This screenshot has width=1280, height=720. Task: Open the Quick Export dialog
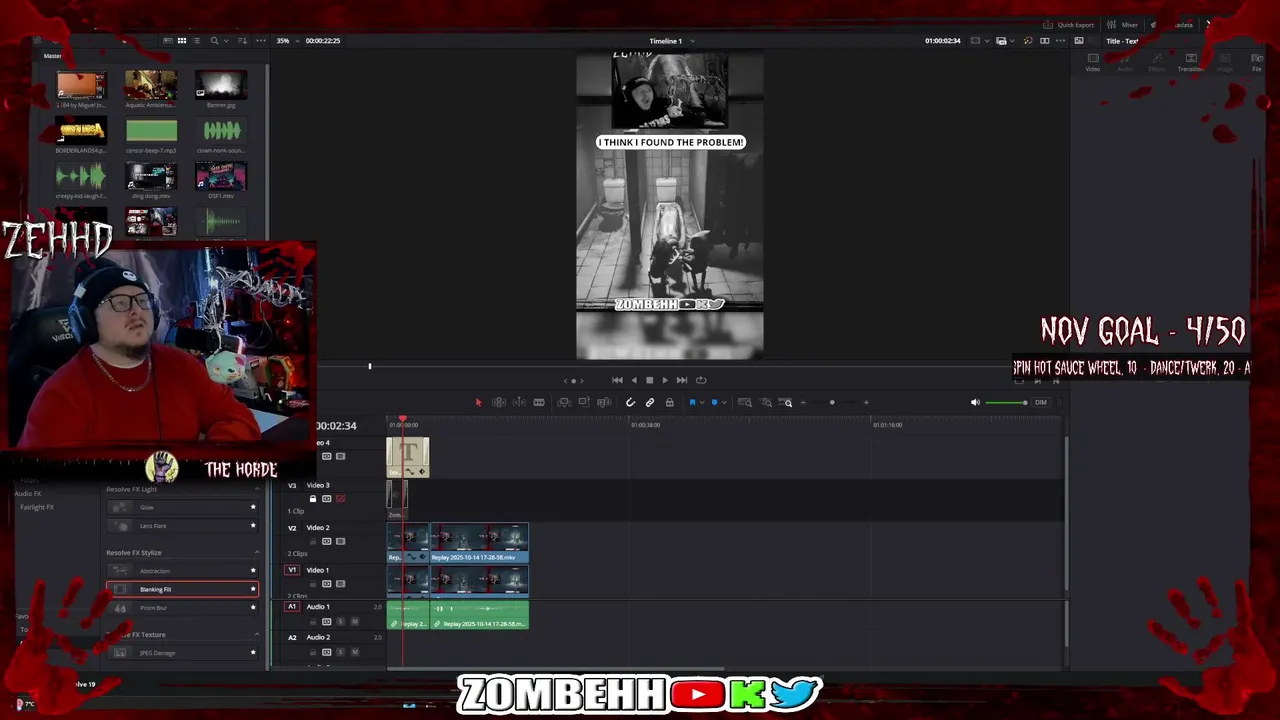tap(1069, 25)
